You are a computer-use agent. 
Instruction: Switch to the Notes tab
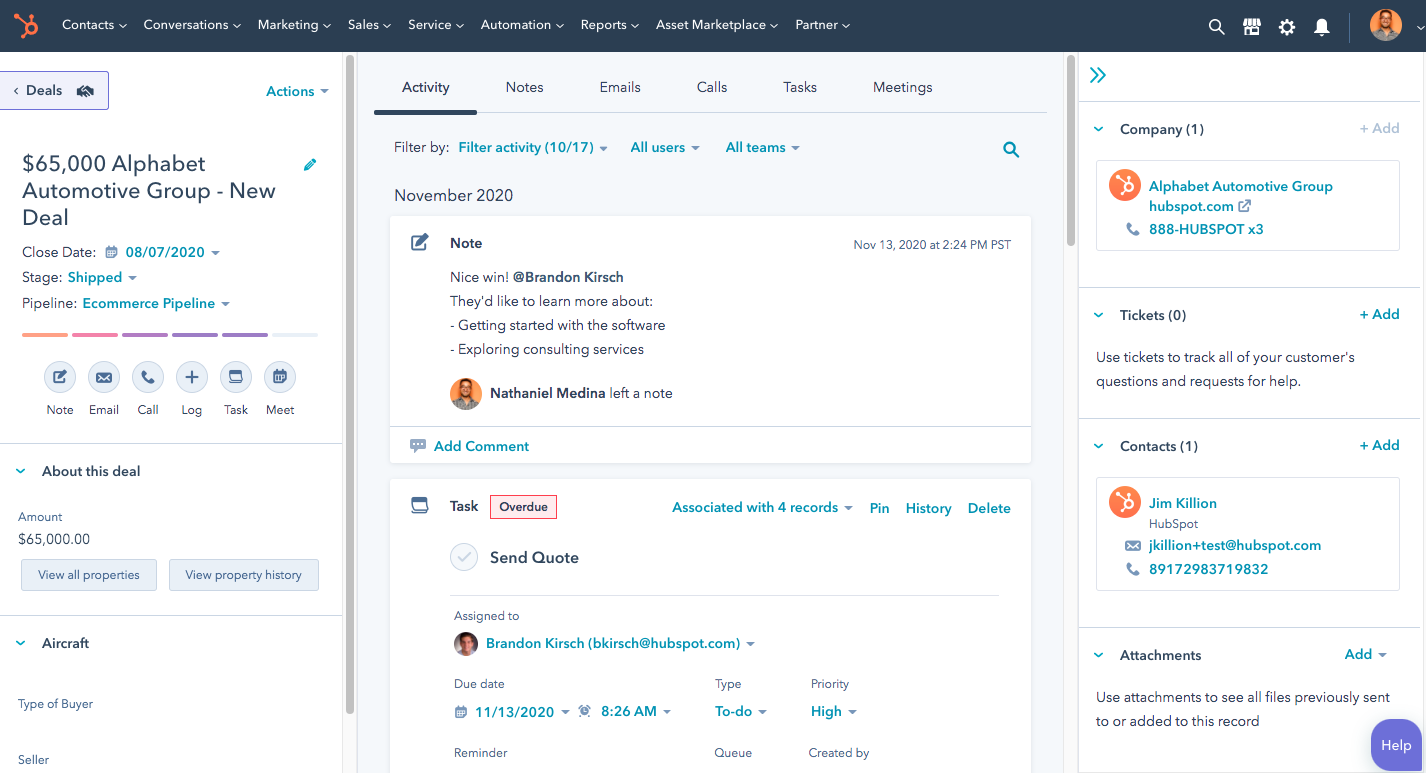(x=524, y=87)
